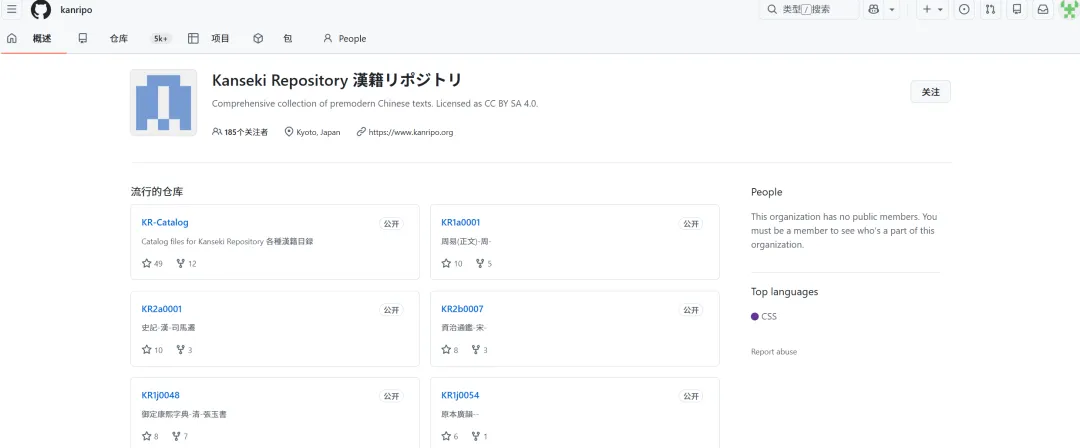1080x448 pixels.
Task: Click the fork count 1 on KR1j0054
Action: pyautogui.click(x=480, y=436)
